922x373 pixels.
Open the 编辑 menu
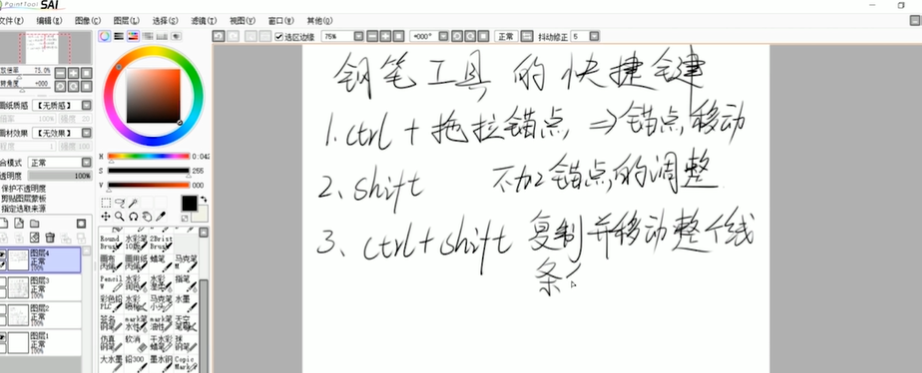pos(49,21)
